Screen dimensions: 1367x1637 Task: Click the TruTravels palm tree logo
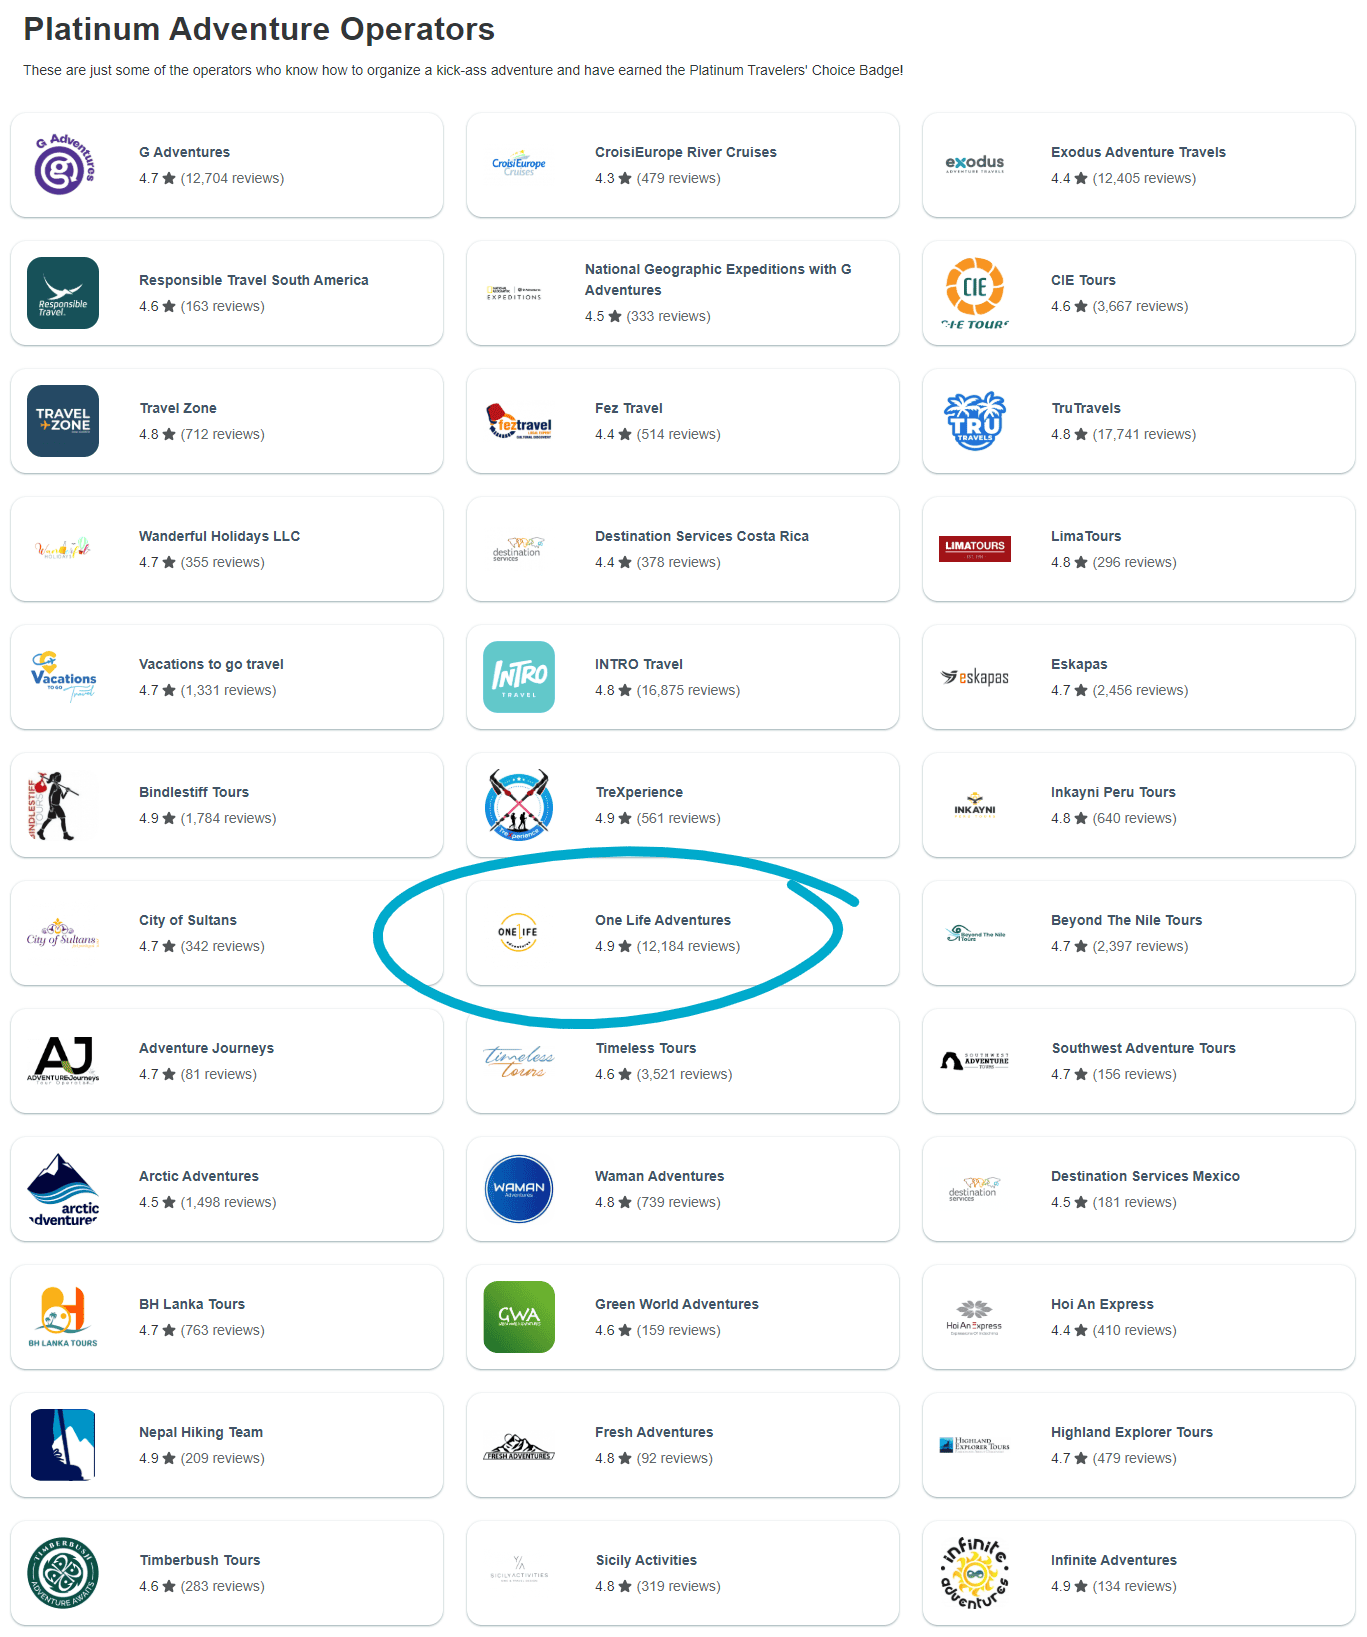[x=975, y=421]
